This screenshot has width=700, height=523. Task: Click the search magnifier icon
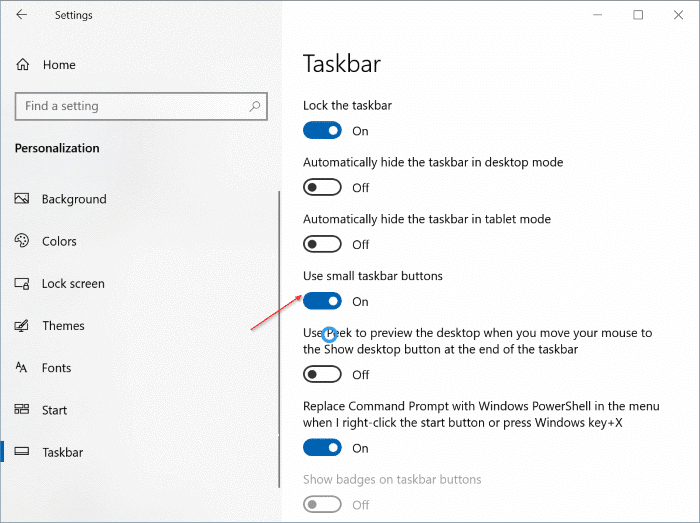tap(255, 106)
